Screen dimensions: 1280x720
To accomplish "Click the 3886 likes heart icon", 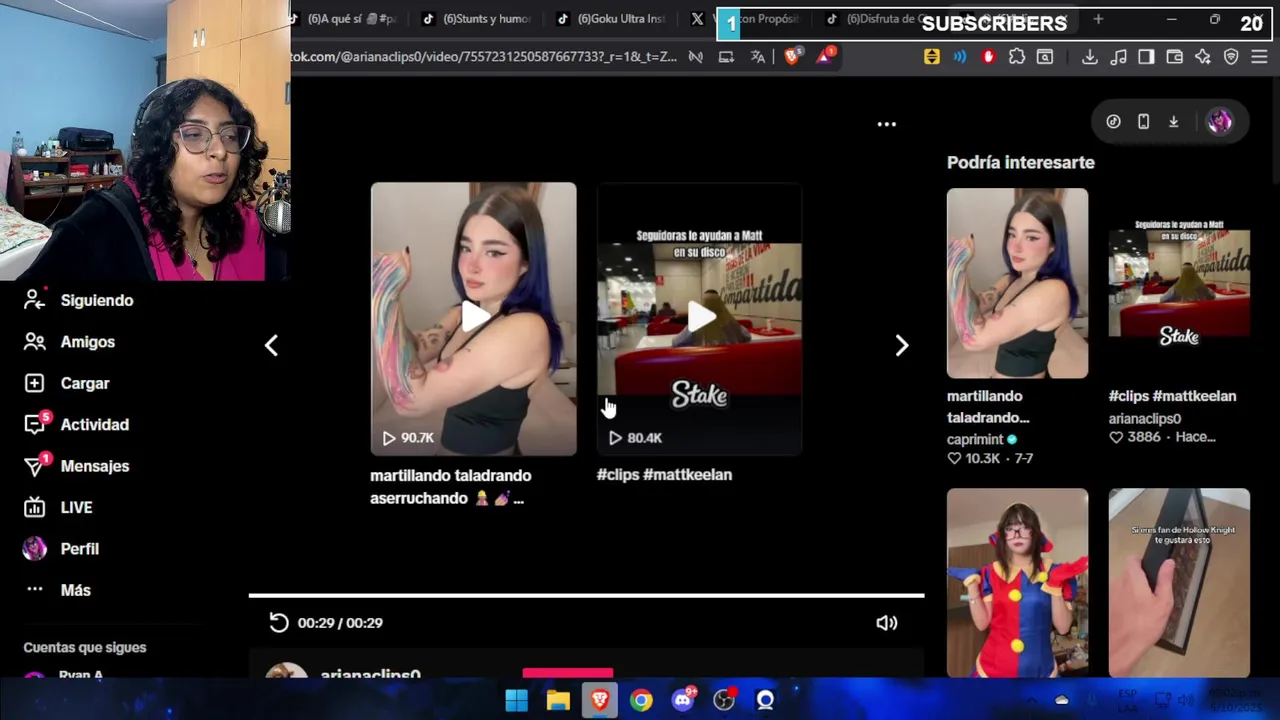I will (x=1116, y=437).
